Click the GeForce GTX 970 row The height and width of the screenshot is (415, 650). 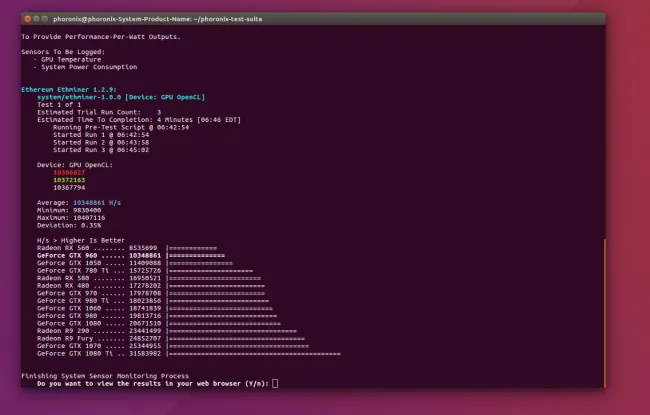click(151, 293)
